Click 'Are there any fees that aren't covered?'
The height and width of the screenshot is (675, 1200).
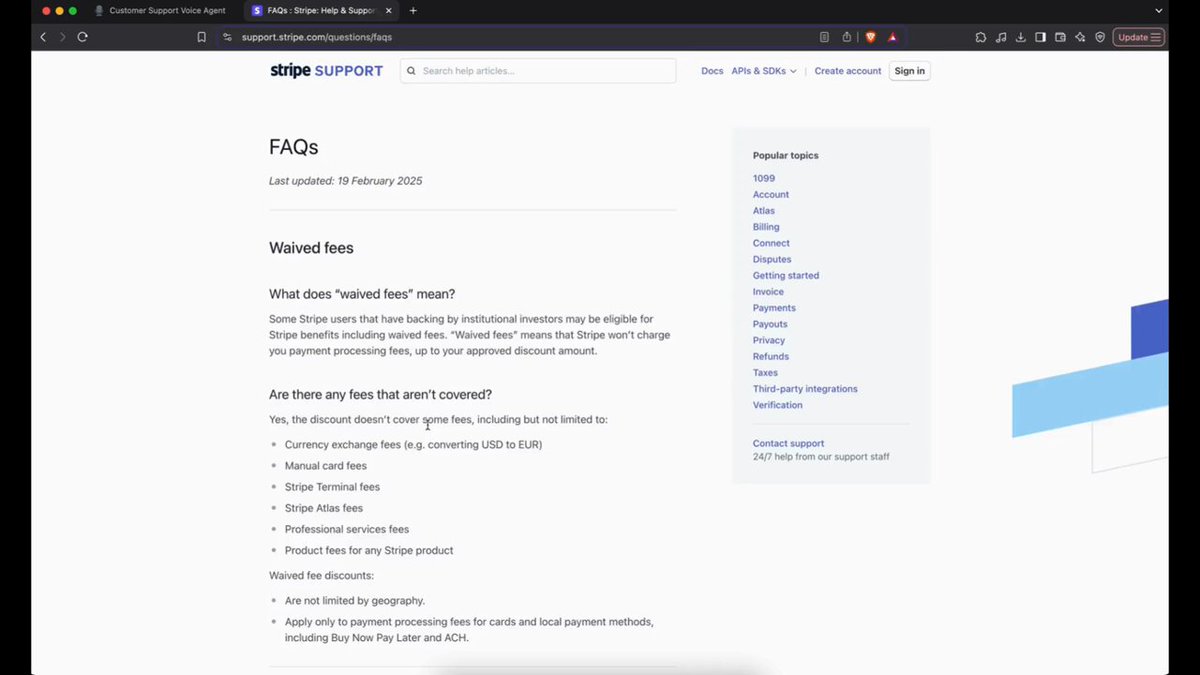(381, 394)
